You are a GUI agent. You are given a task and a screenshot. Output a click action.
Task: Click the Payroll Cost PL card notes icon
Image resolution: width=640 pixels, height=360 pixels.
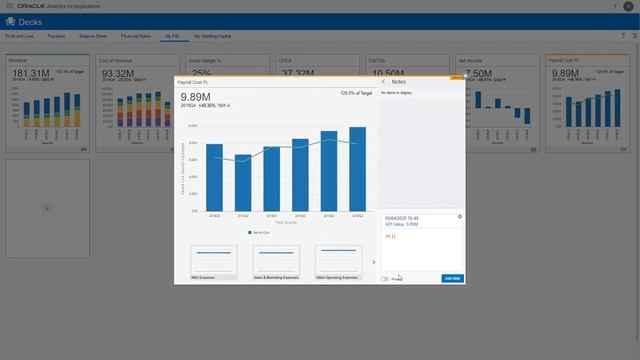pos(623,149)
